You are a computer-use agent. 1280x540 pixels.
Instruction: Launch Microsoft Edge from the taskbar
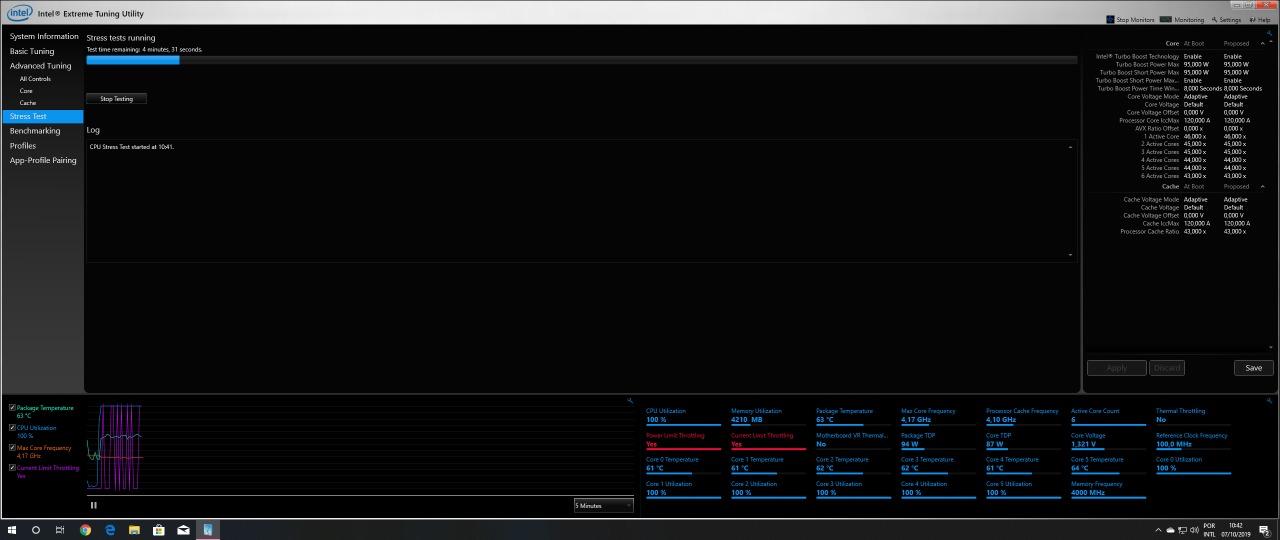[109, 530]
